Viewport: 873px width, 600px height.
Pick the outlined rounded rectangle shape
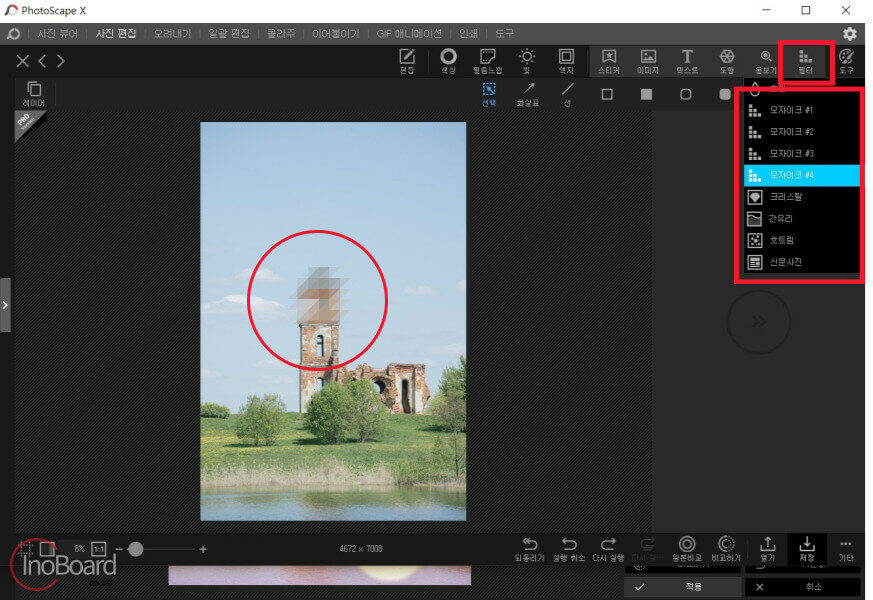(686, 94)
